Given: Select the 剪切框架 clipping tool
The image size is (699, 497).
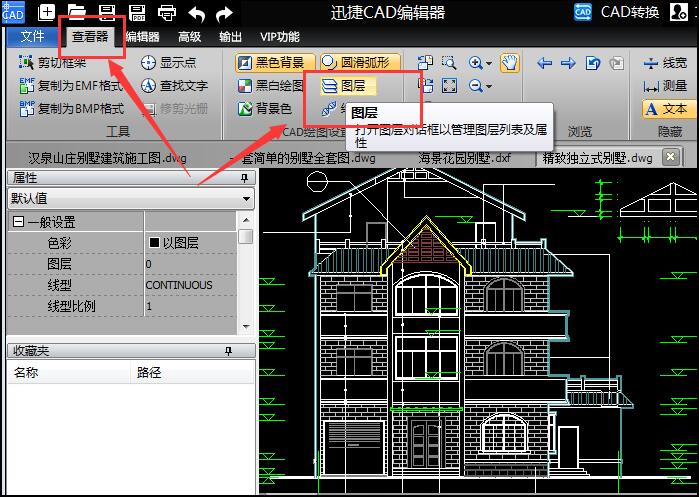Looking at the screenshot, I should (x=53, y=62).
